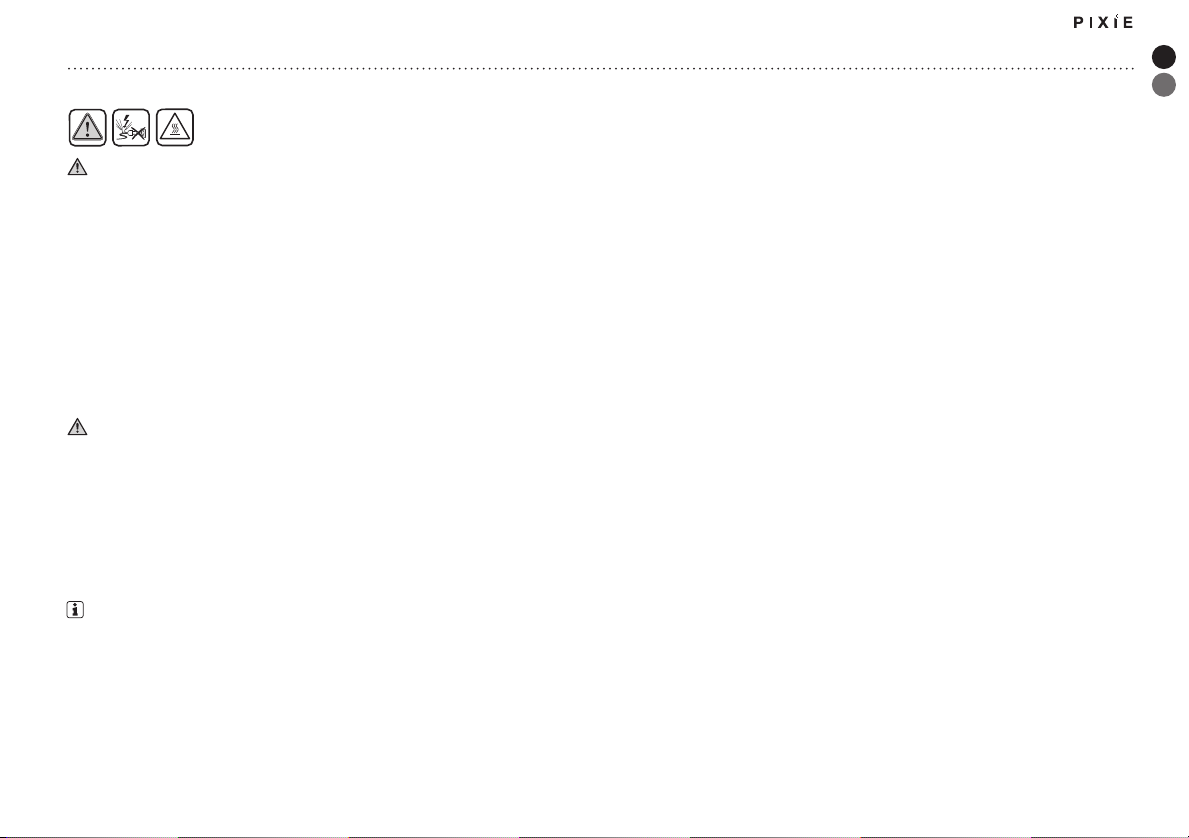This screenshot has height=838, width=1189.
Task: Click the accented I in PIXIE logo
Action: tap(1116, 20)
